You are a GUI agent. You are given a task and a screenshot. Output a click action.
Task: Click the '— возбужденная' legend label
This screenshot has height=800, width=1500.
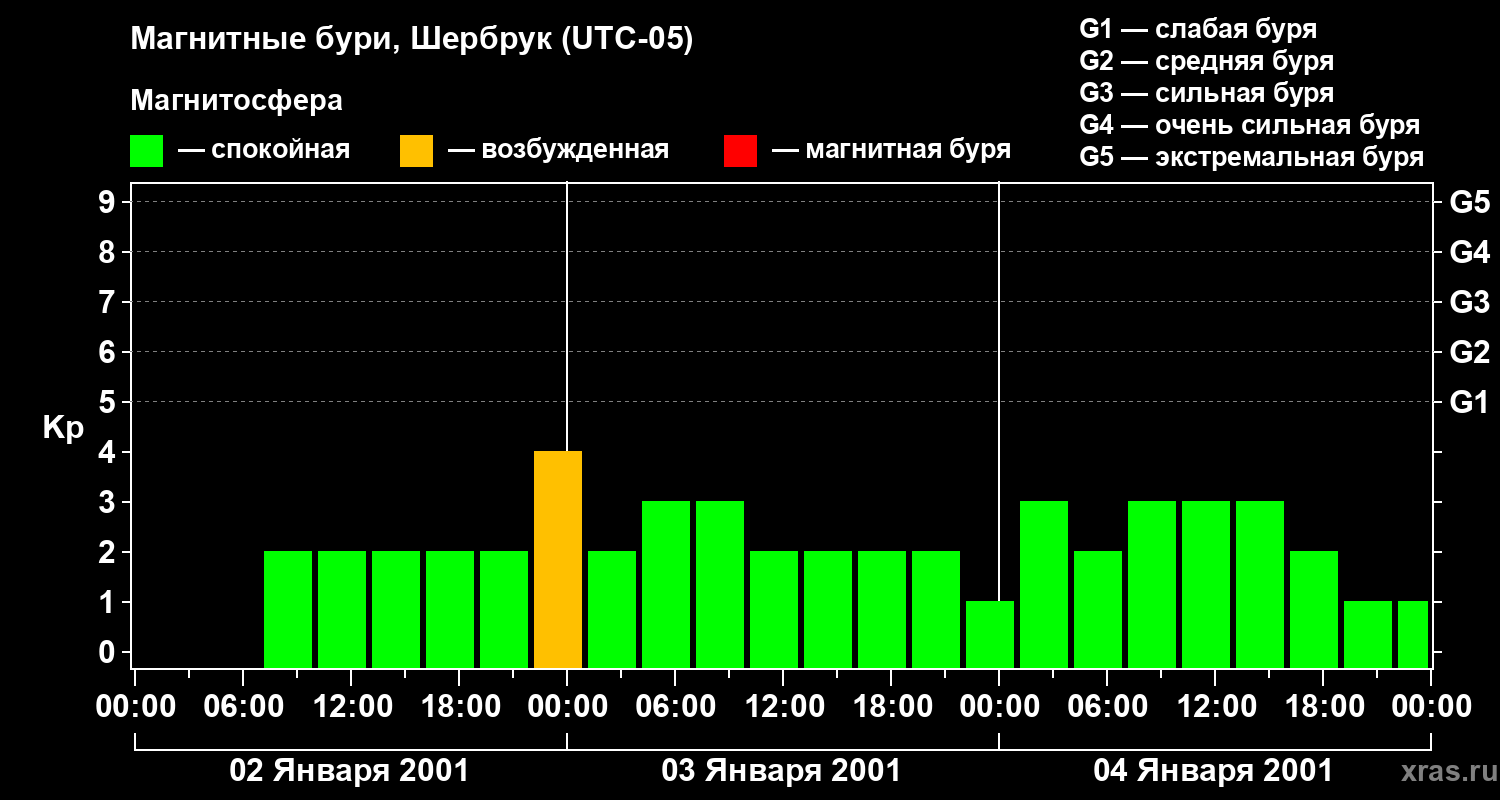pos(558,150)
